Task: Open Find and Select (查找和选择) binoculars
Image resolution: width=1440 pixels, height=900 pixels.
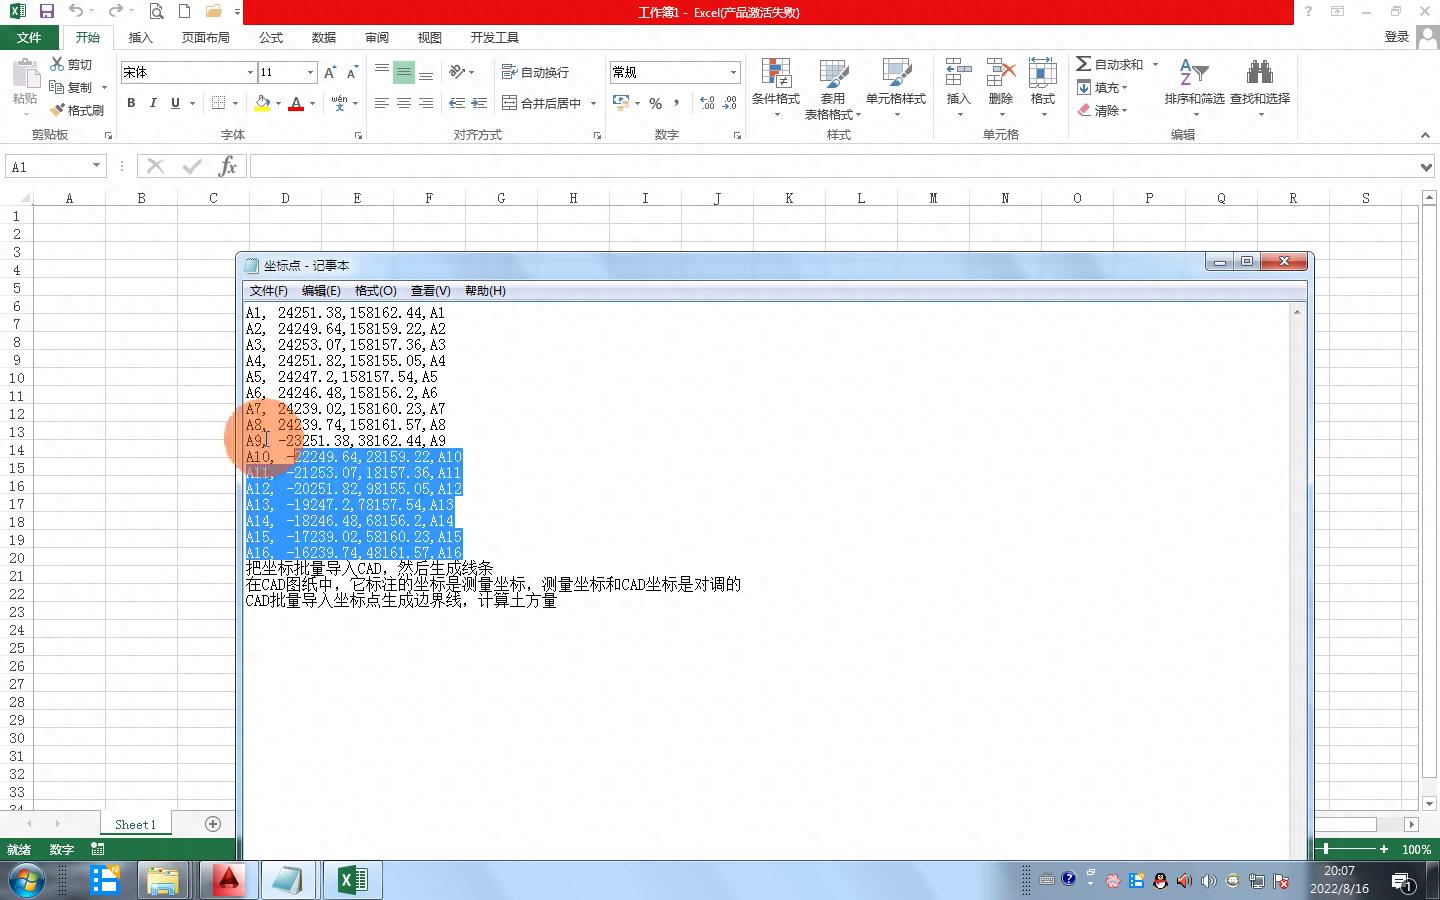Action: [1259, 87]
